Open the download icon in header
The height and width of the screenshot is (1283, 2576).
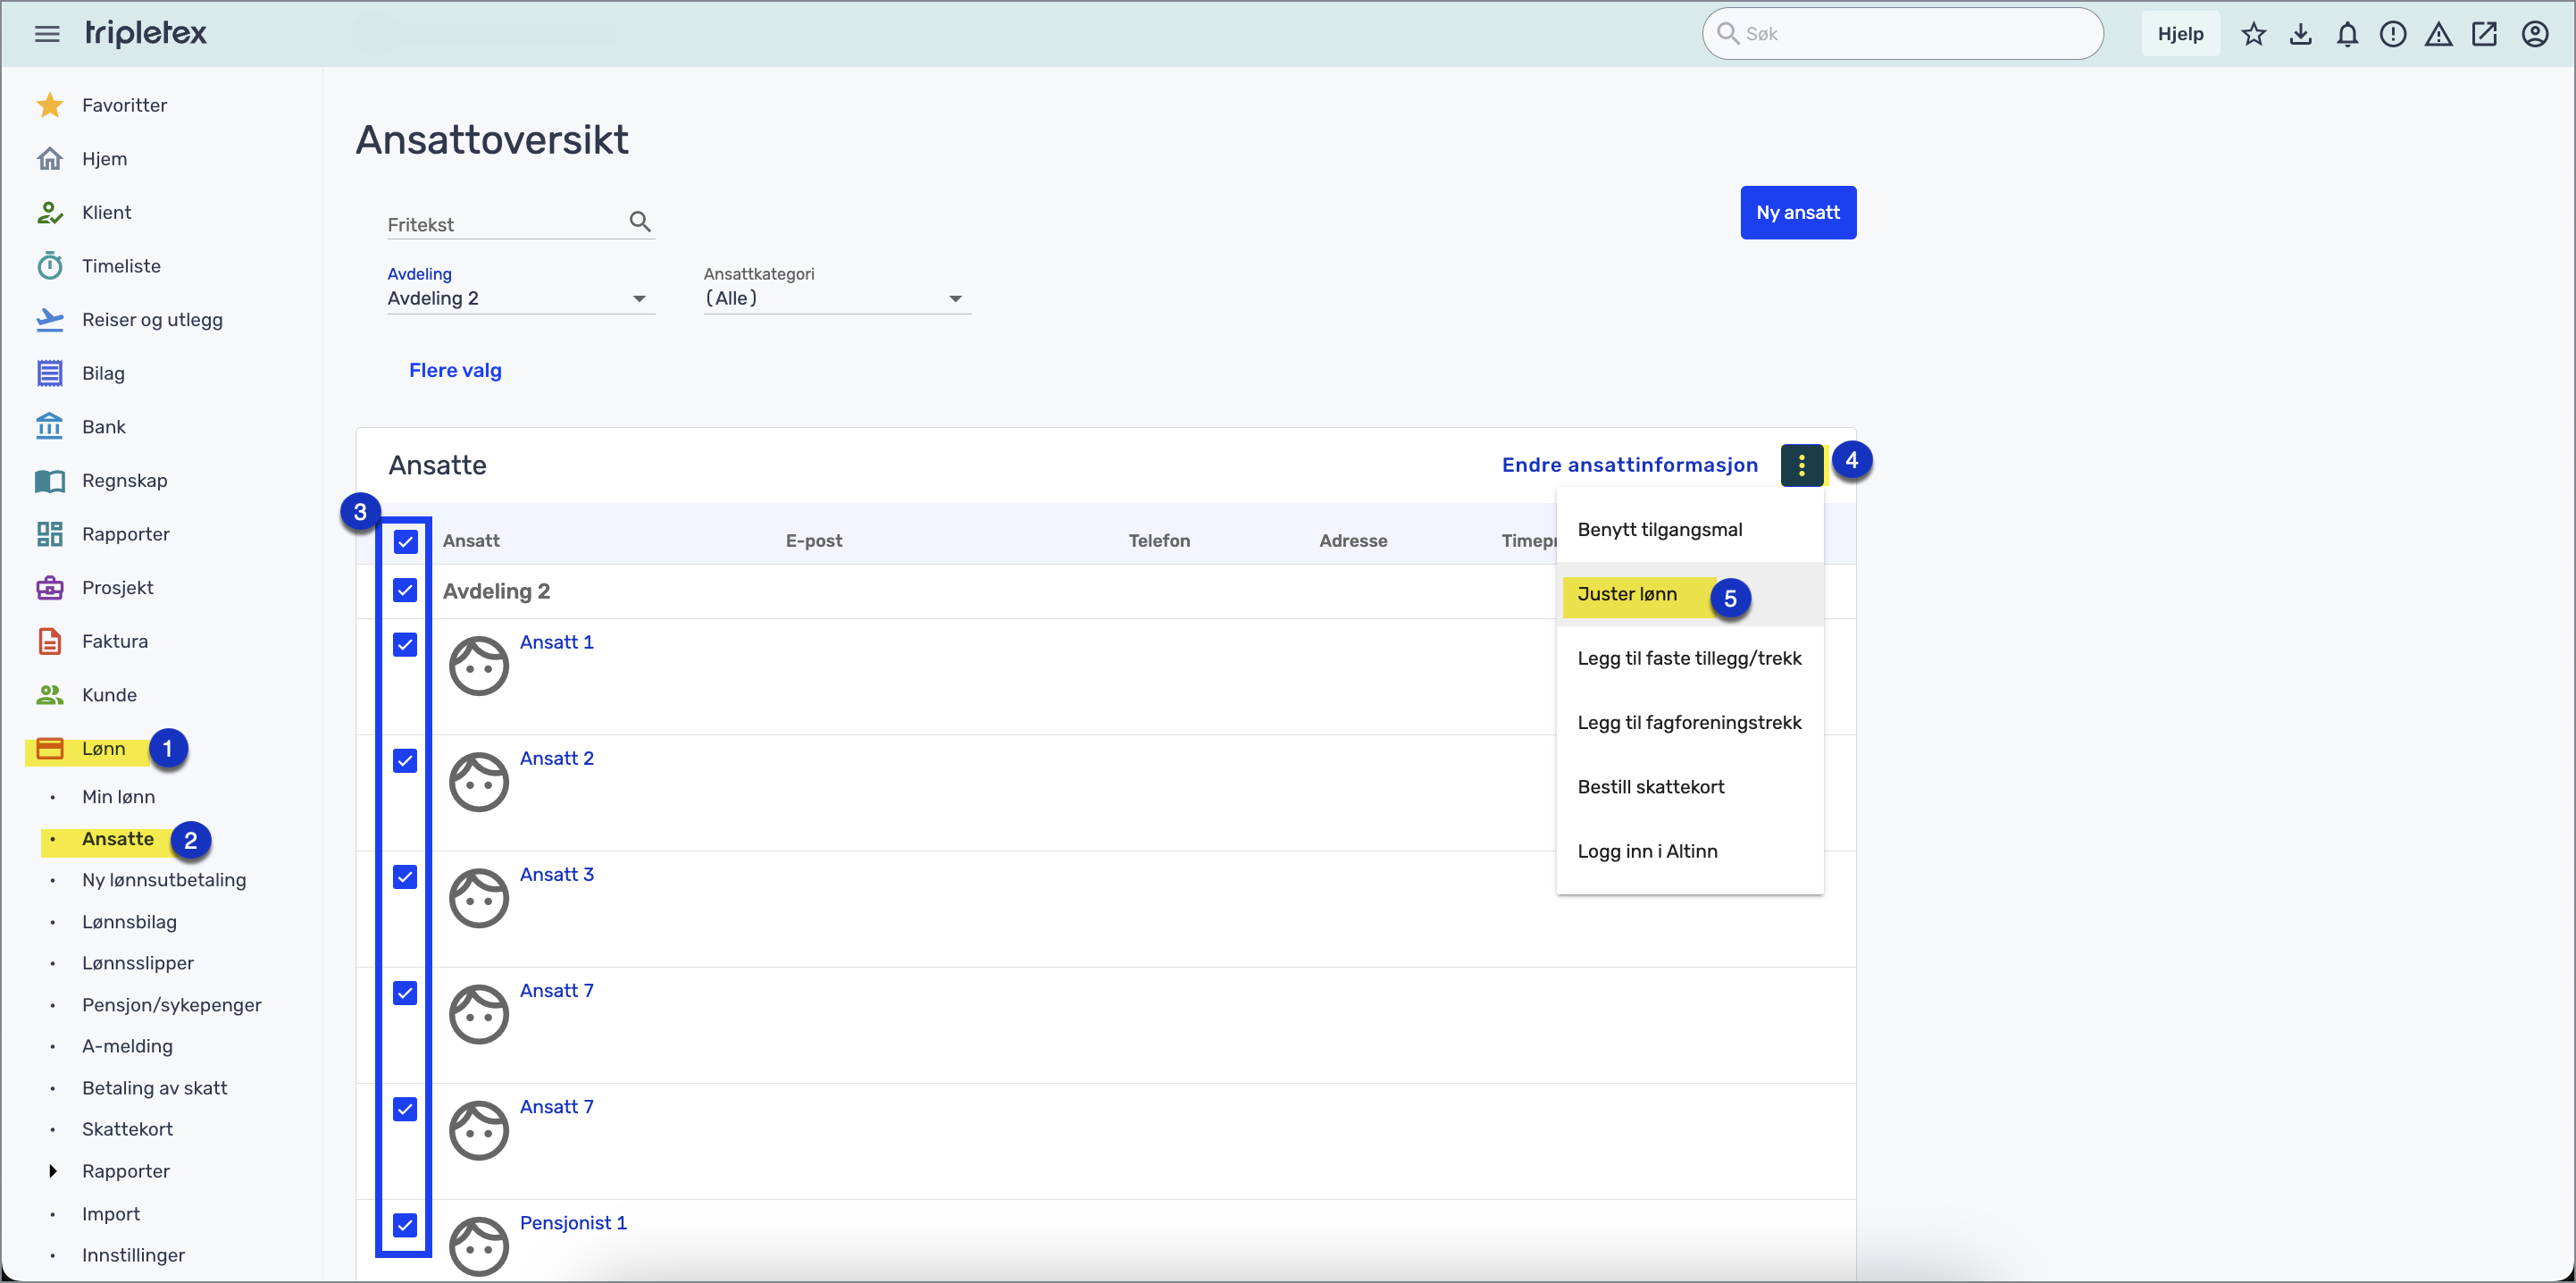click(x=2300, y=34)
